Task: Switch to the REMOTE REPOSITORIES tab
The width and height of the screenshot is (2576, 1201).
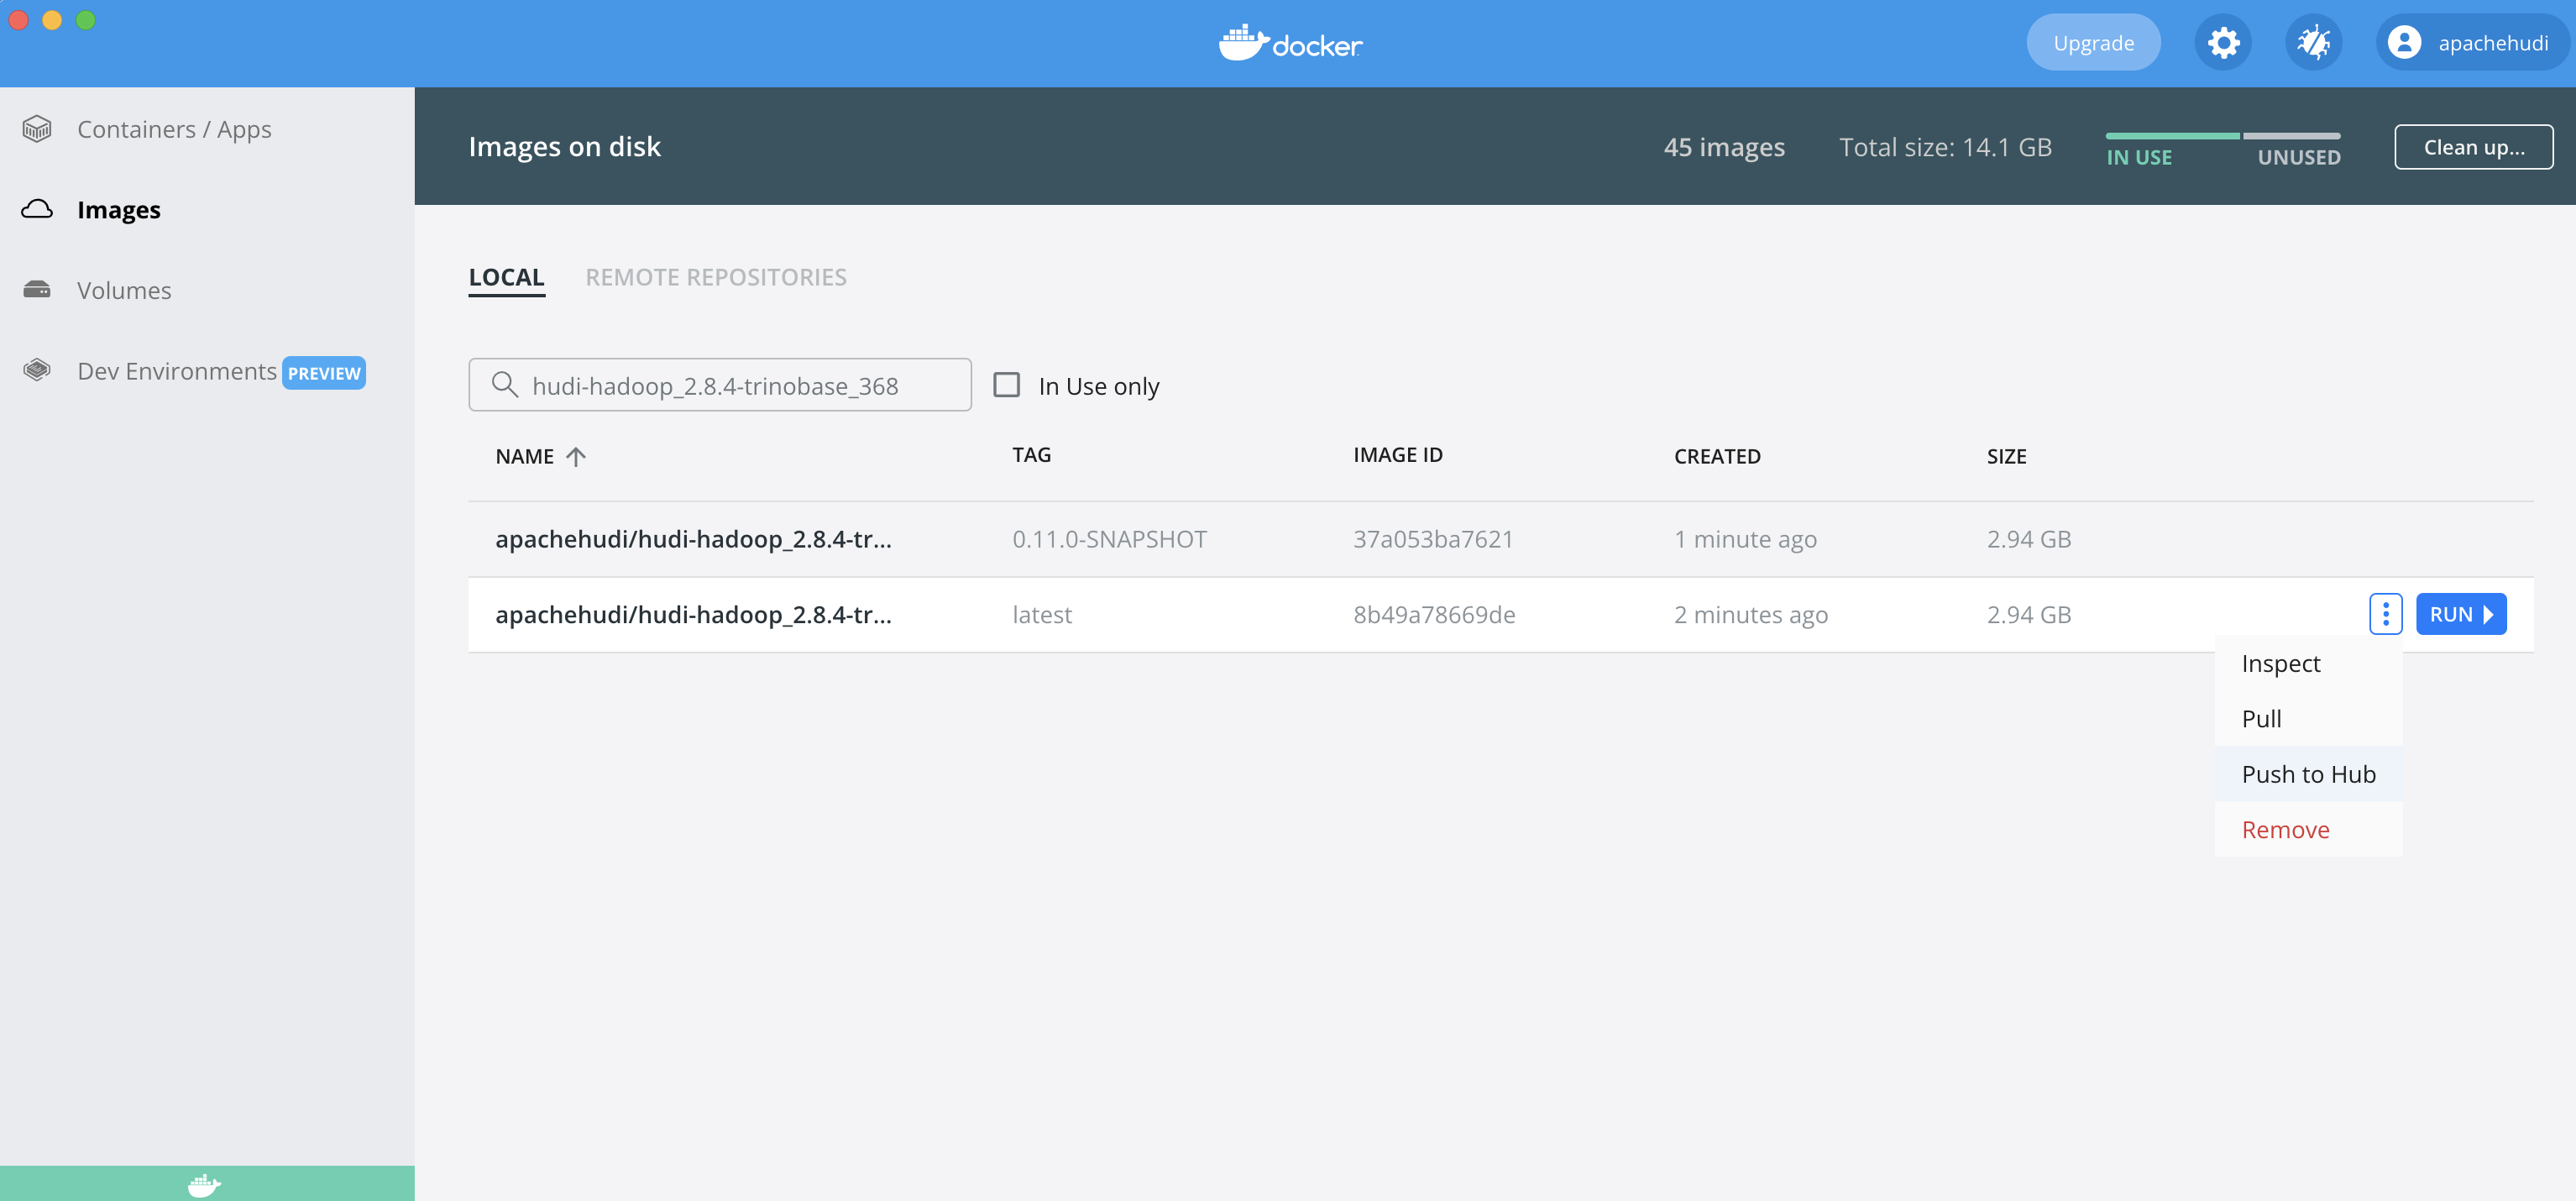Action: [x=716, y=277]
